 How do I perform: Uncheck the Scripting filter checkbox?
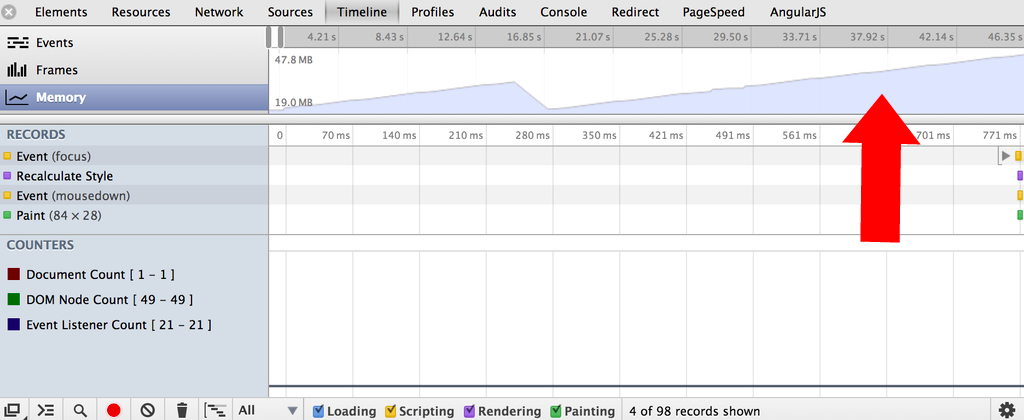pyautogui.click(x=390, y=411)
